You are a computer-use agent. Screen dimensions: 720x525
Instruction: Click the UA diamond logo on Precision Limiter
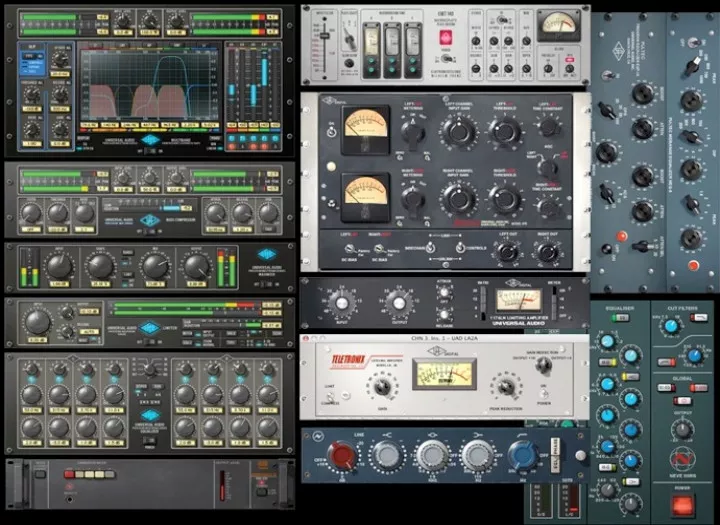coord(149,328)
